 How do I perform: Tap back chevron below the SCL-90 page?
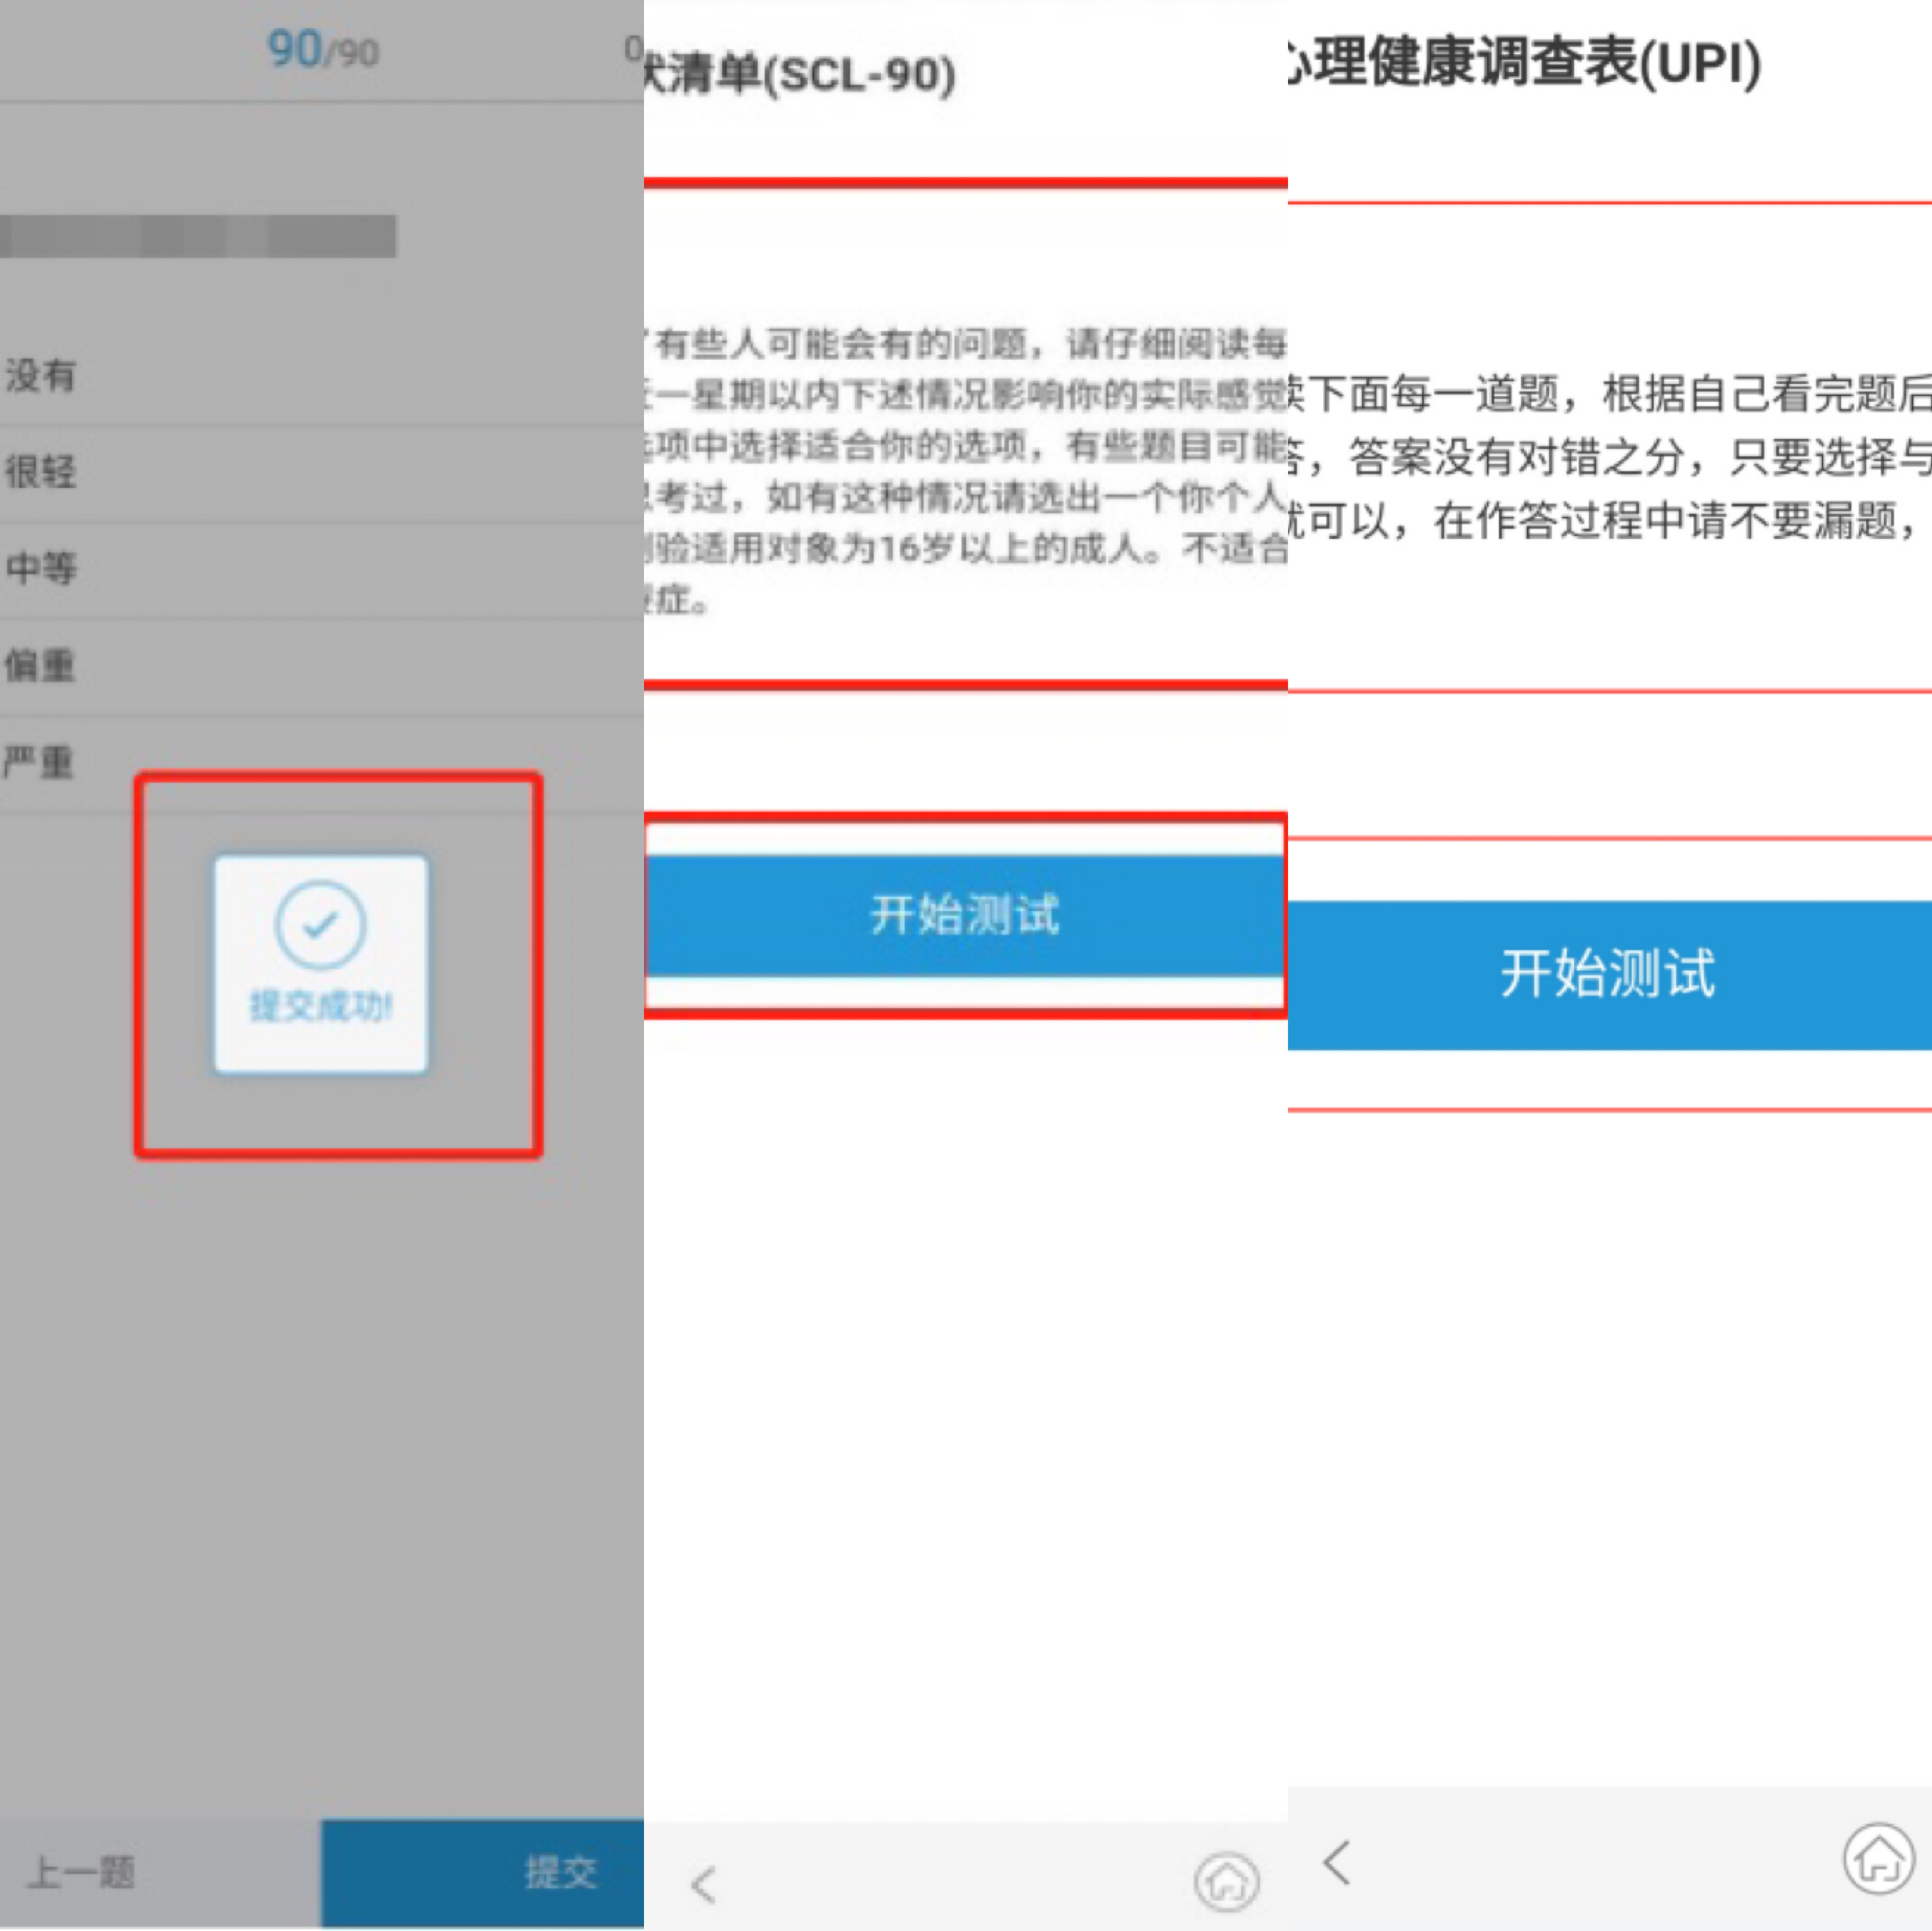(x=704, y=1884)
